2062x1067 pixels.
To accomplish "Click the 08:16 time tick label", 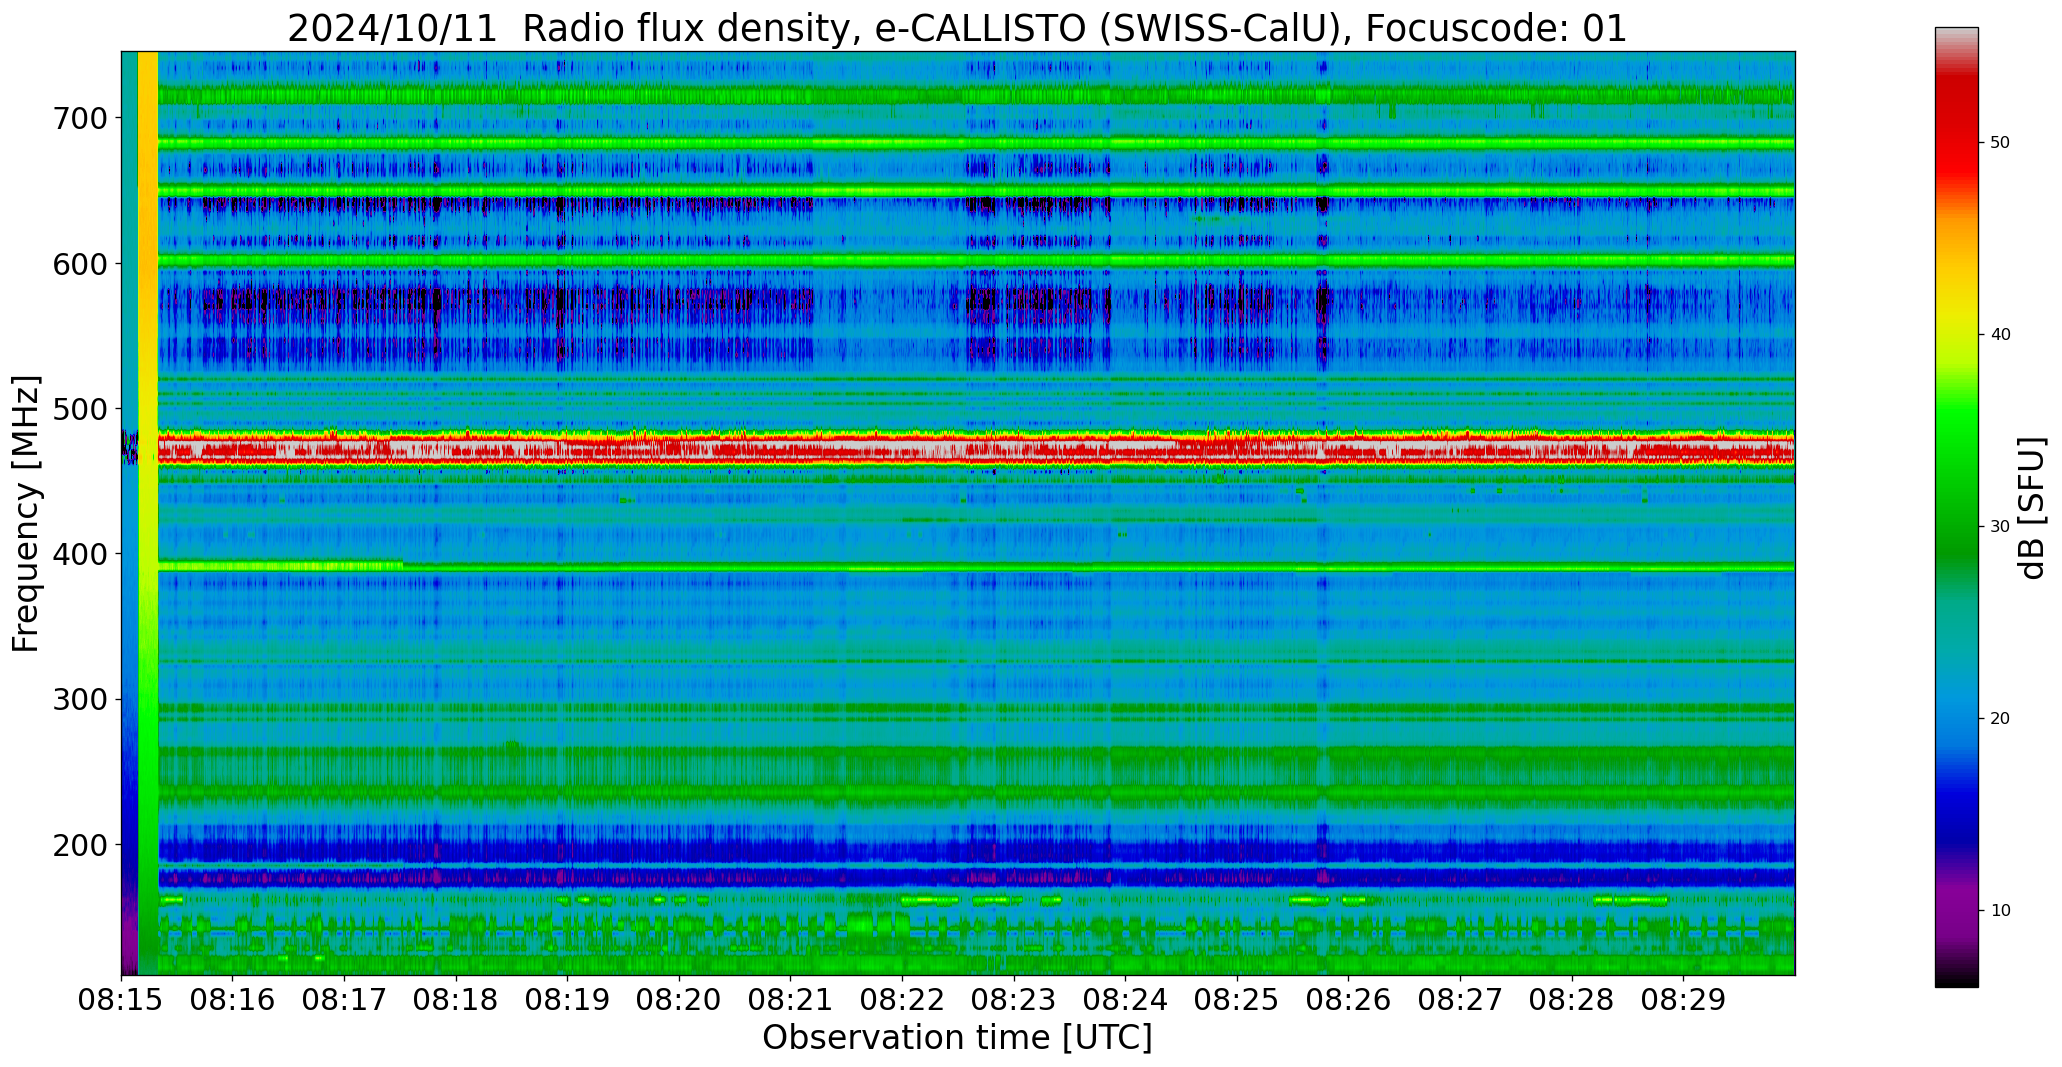I will (x=233, y=999).
